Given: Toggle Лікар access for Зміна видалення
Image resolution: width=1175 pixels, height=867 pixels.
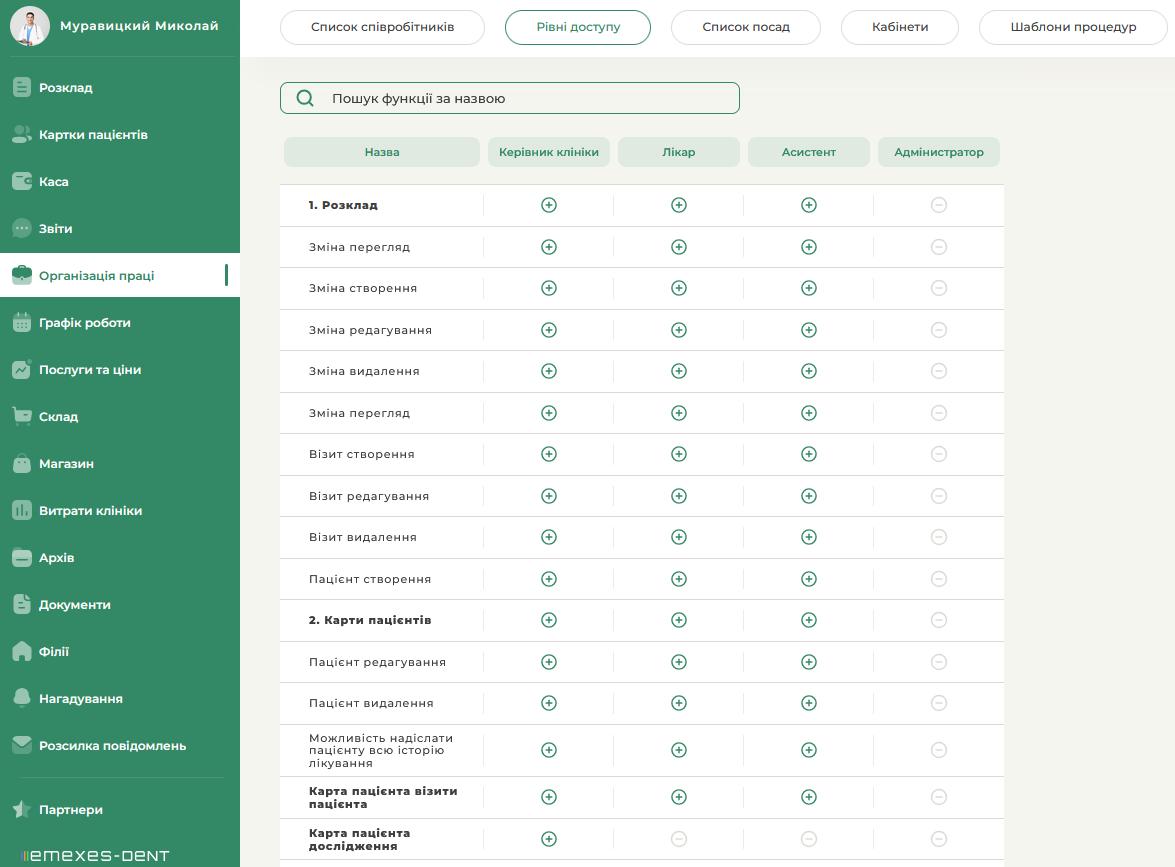Looking at the screenshot, I should [x=679, y=371].
